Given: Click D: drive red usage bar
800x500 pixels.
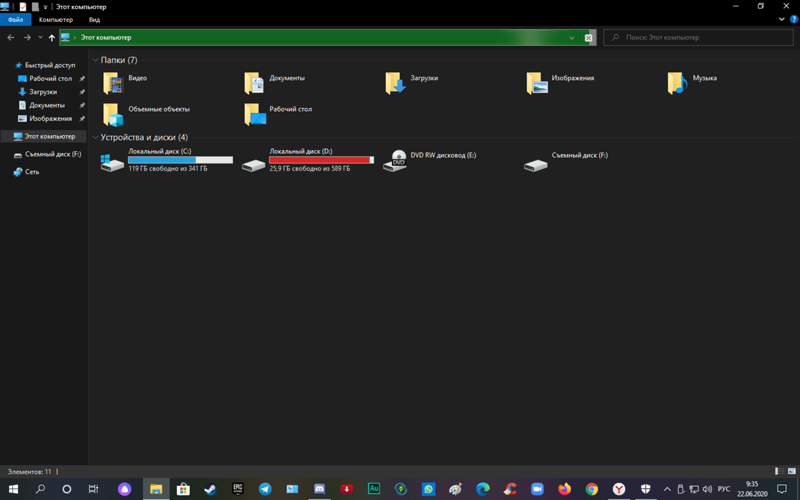Looking at the screenshot, I should (x=321, y=160).
